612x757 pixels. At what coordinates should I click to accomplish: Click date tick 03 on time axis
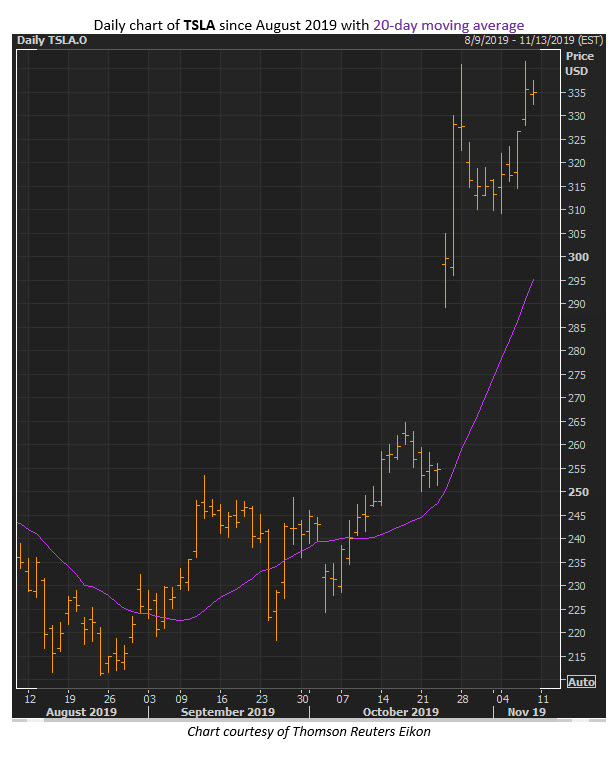click(x=150, y=699)
